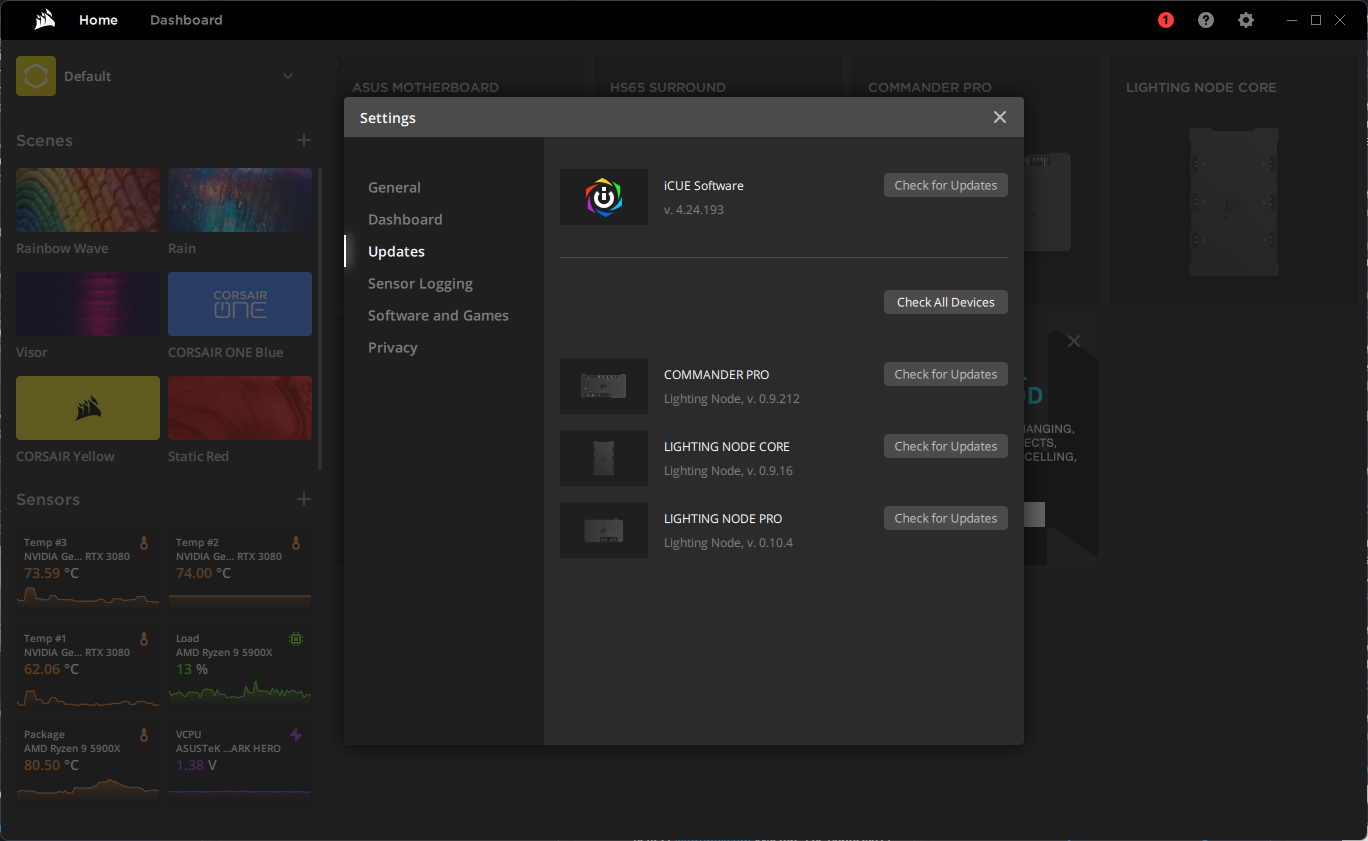Select the Rainbow Wave scene thumbnail
This screenshot has height=841, width=1368.
(88, 200)
